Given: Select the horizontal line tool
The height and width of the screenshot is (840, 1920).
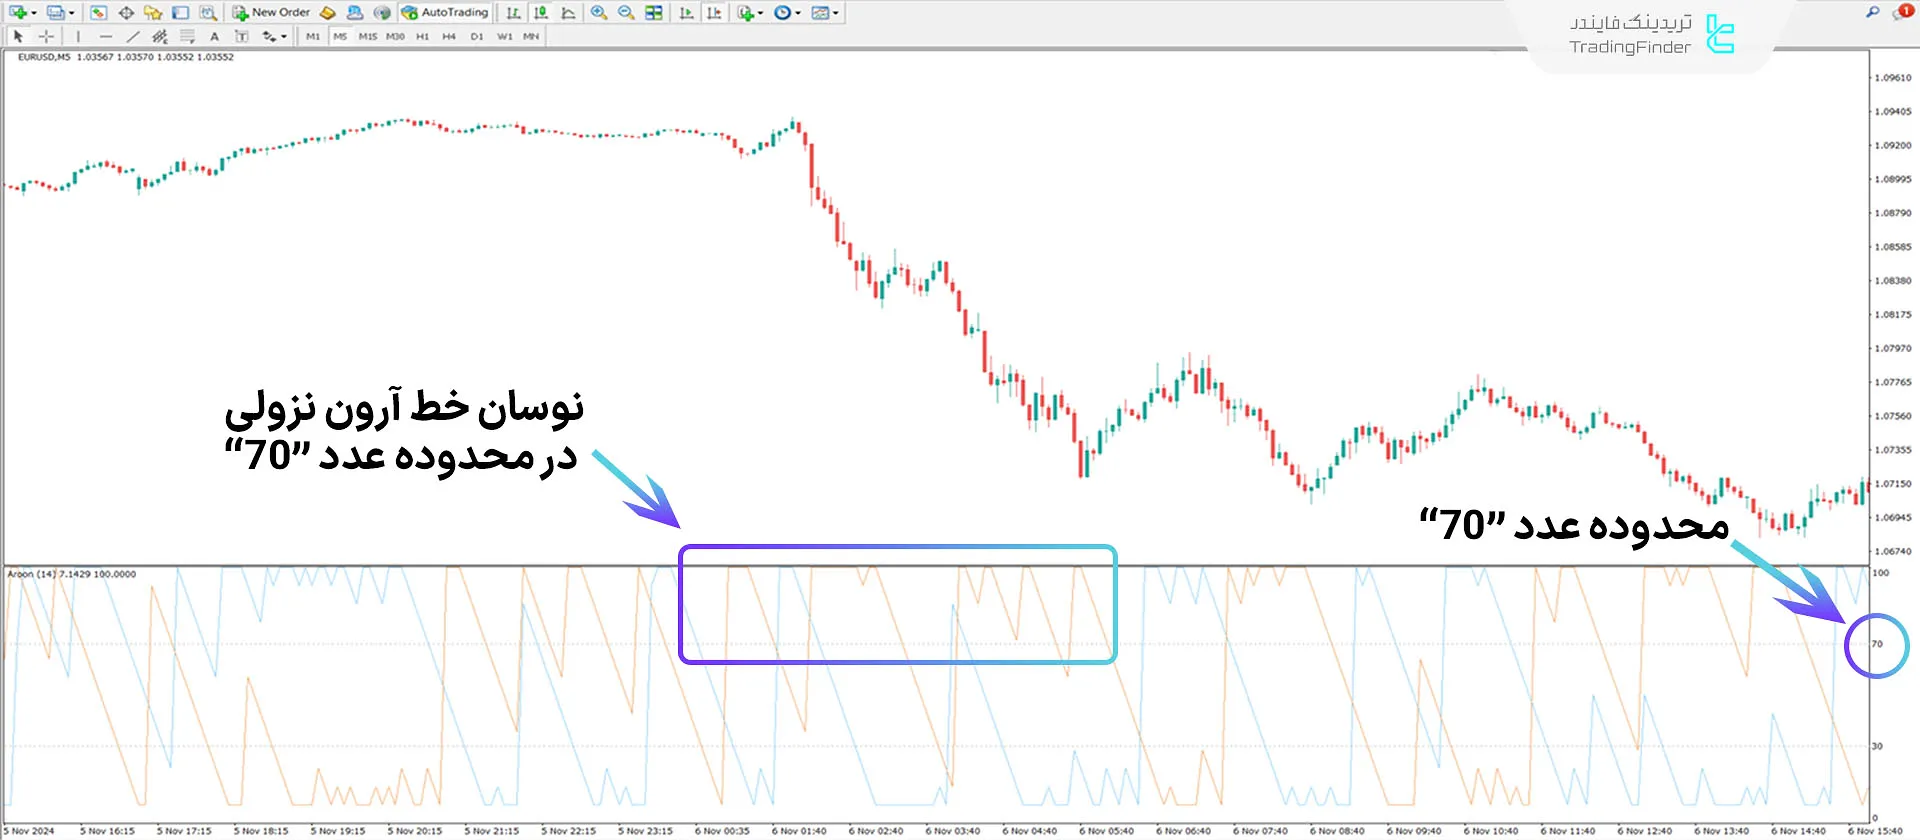Looking at the screenshot, I should pyautogui.click(x=105, y=36).
